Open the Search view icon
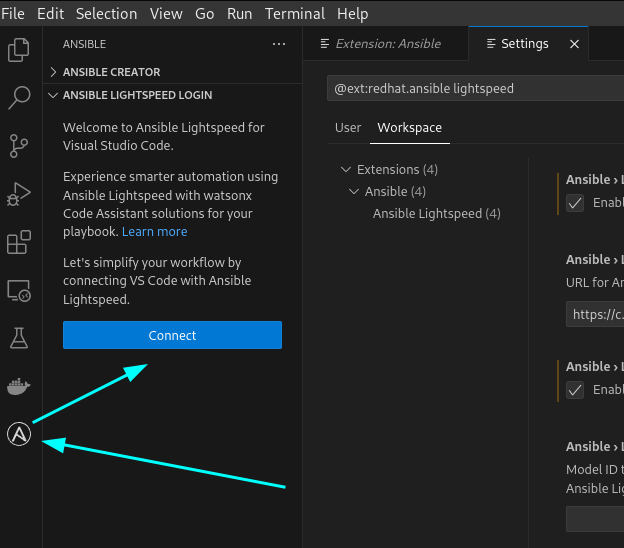Viewport: 624px width, 548px height. [x=19, y=98]
